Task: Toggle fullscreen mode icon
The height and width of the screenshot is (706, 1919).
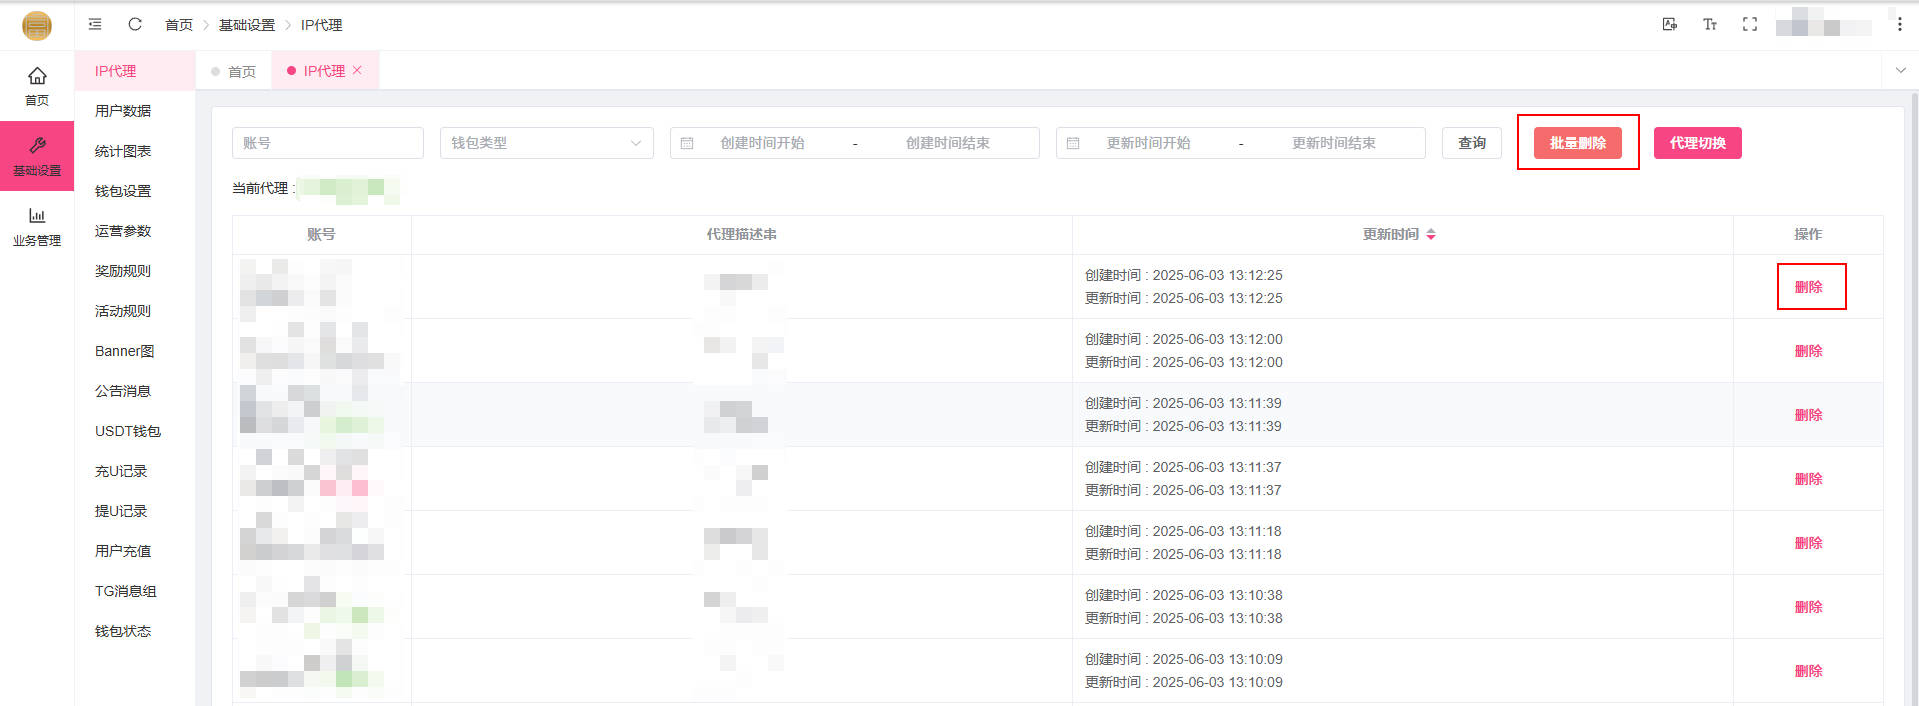Action: click(x=1750, y=24)
